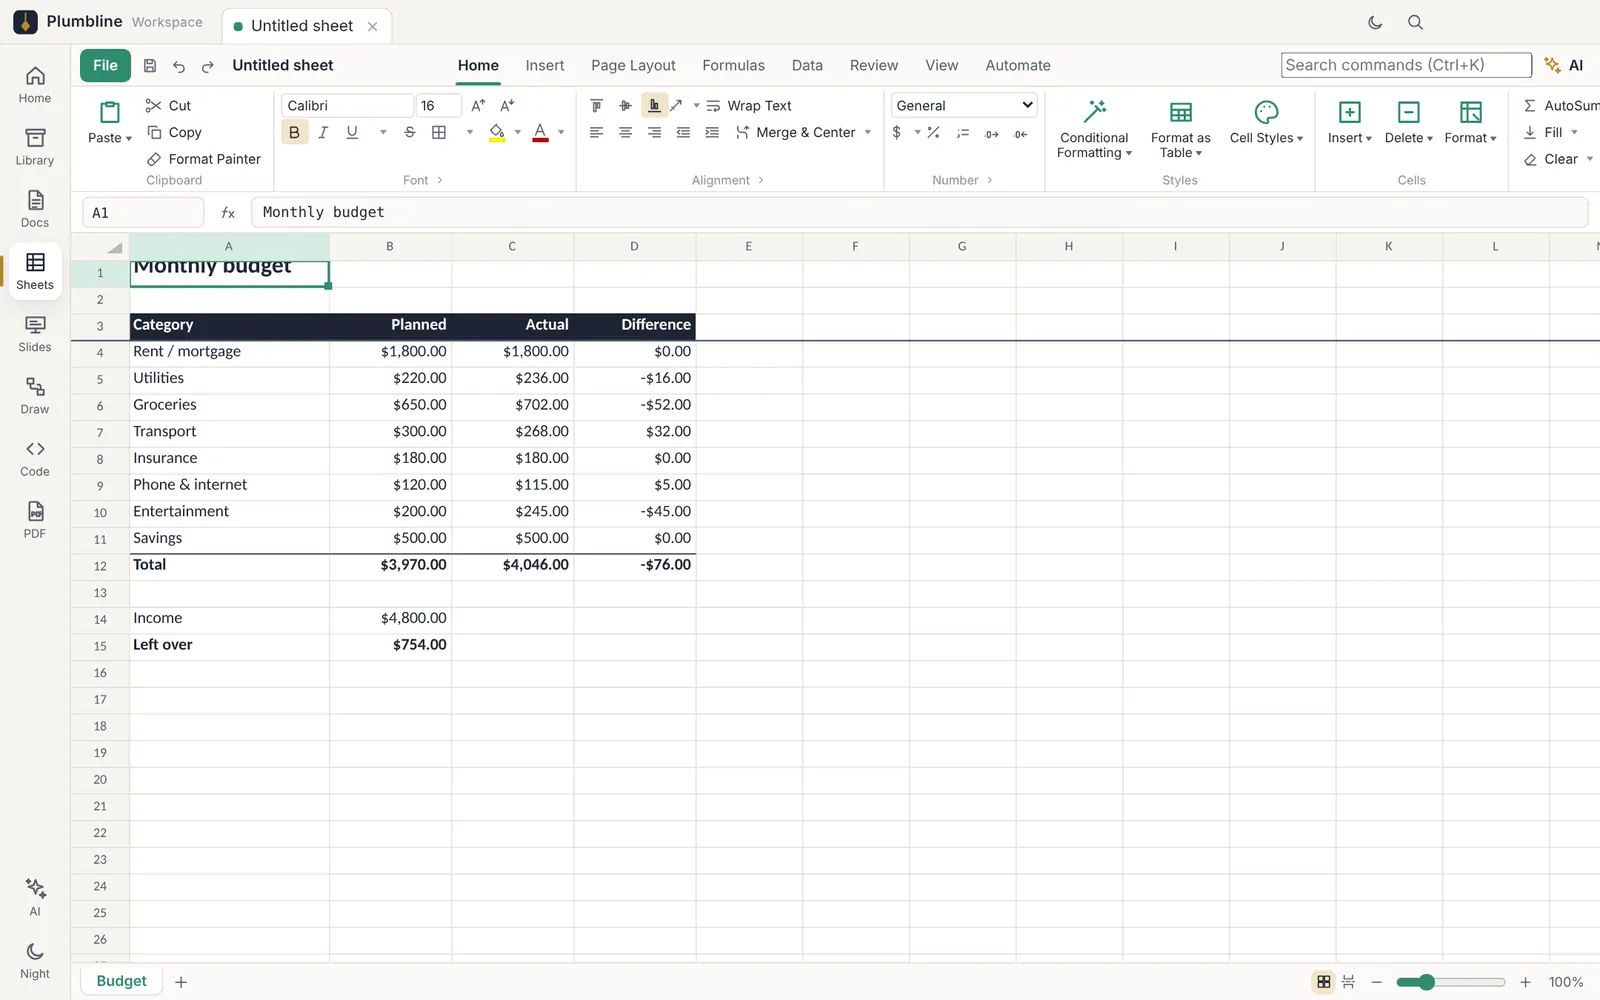The image size is (1600, 1000).
Task: Apply AutoSum to the selection
Action: click(1559, 106)
